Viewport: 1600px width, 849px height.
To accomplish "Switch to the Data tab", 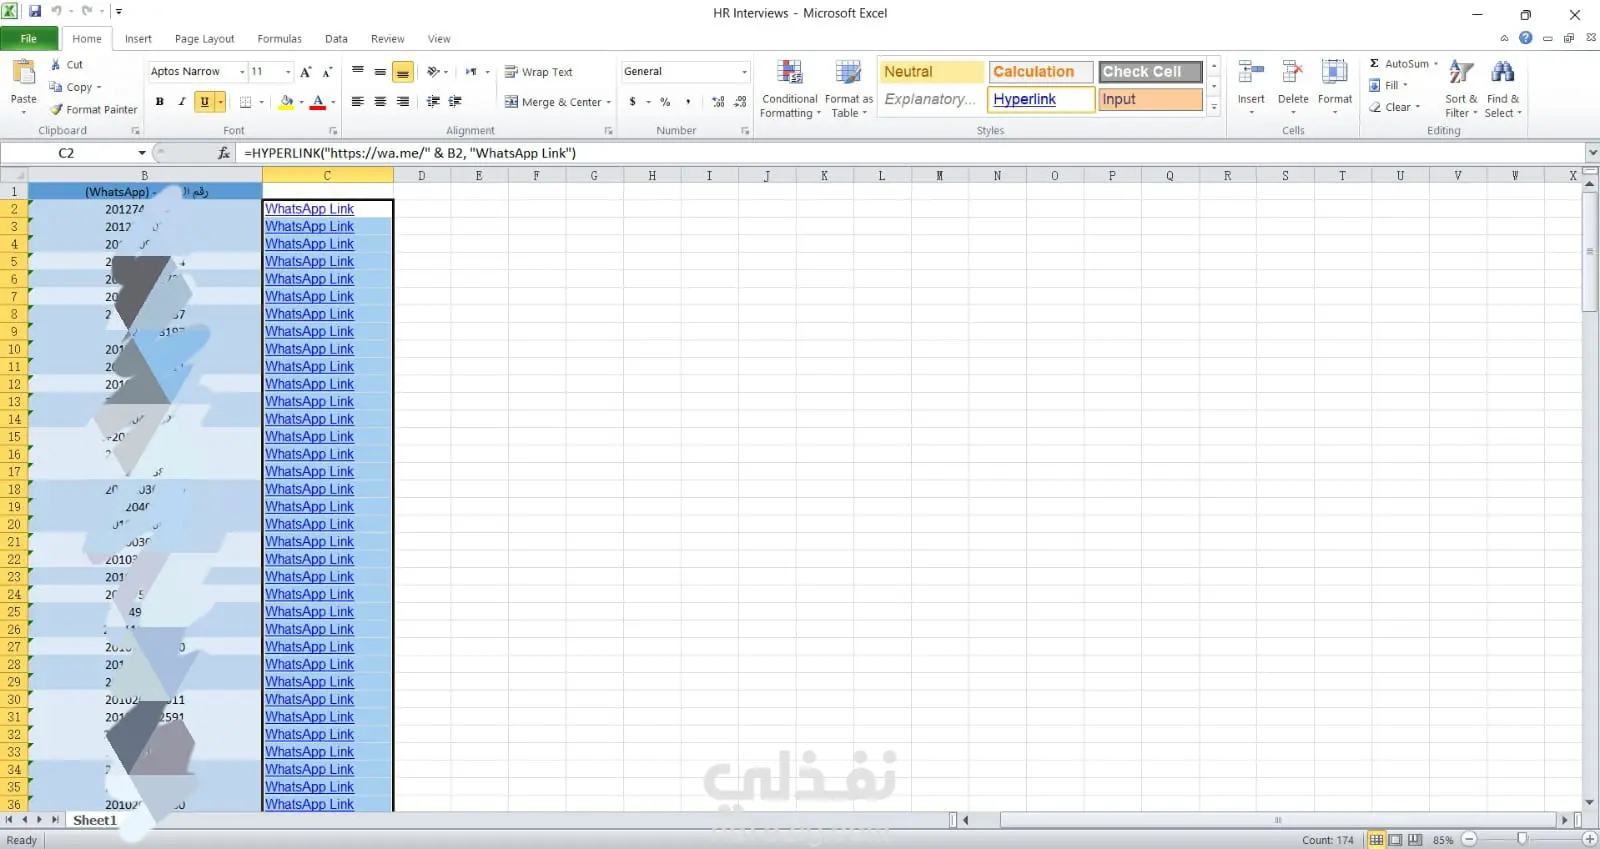I will pyautogui.click(x=336, y=39).
